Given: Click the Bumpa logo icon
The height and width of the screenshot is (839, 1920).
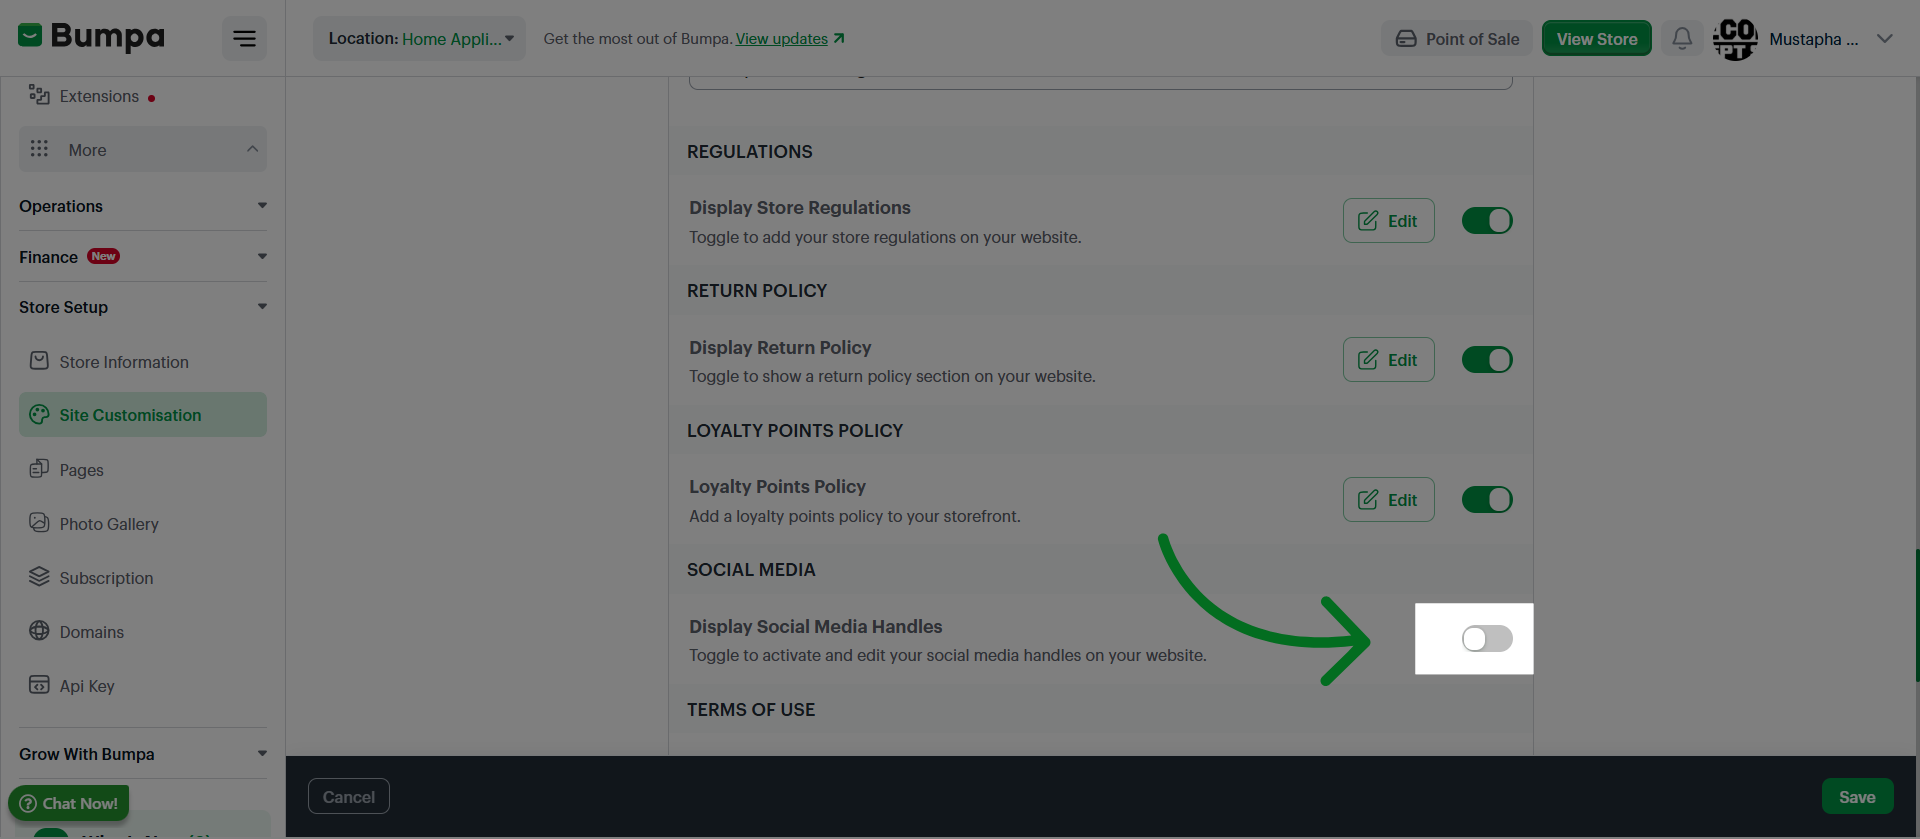Looking at the screenshot, I should click(30, 36).
